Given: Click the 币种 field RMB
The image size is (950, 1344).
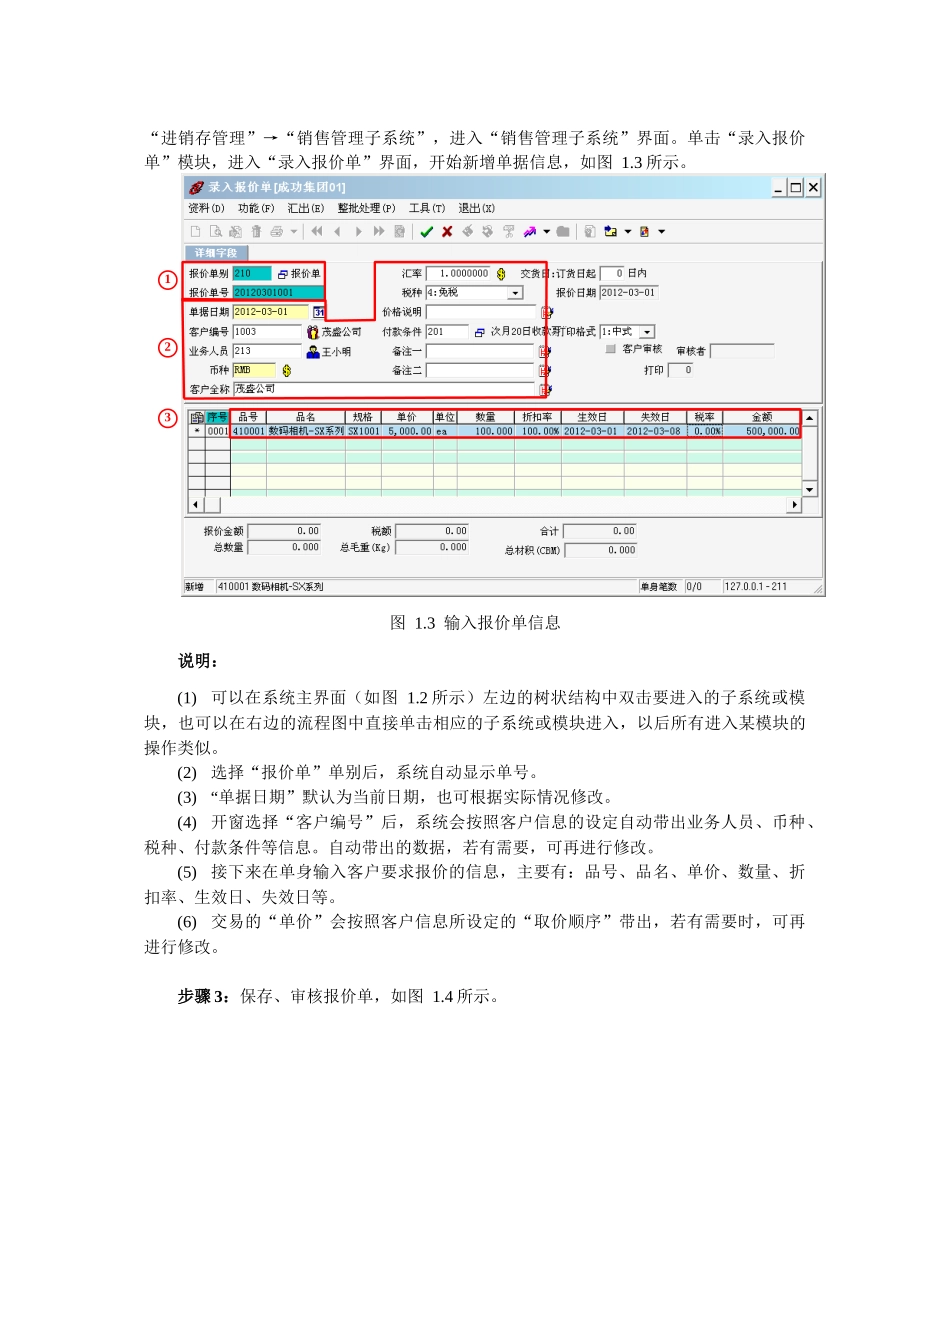Looking at the screenshot, I should [254, 370].
